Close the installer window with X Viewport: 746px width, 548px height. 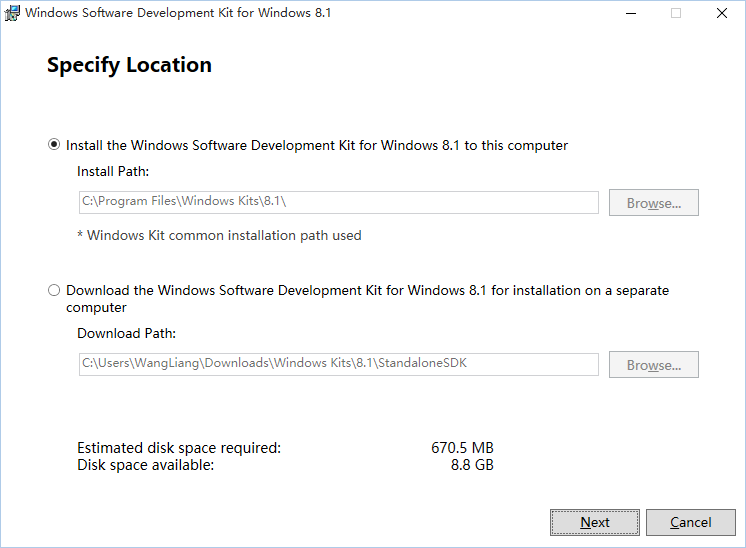(x=722, y=13)
